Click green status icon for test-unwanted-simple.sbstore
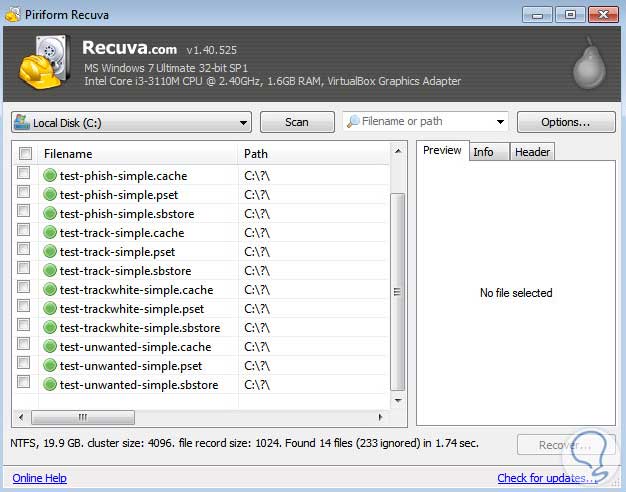The width and height of the screenshot is (626, 492). (50, 385)
